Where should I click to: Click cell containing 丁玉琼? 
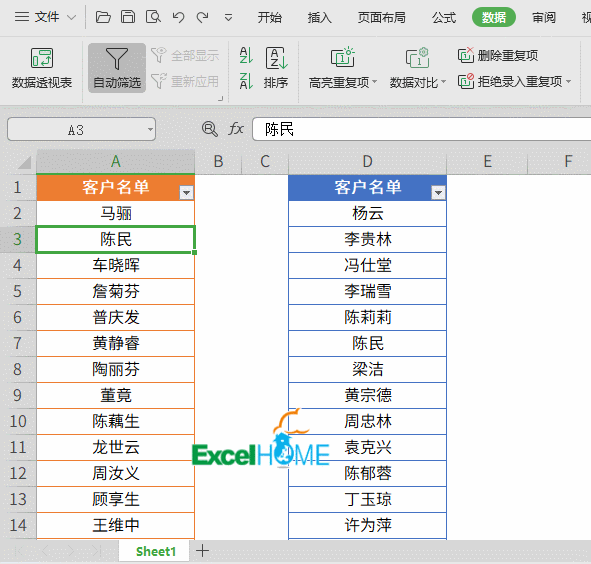pos(367,500)
